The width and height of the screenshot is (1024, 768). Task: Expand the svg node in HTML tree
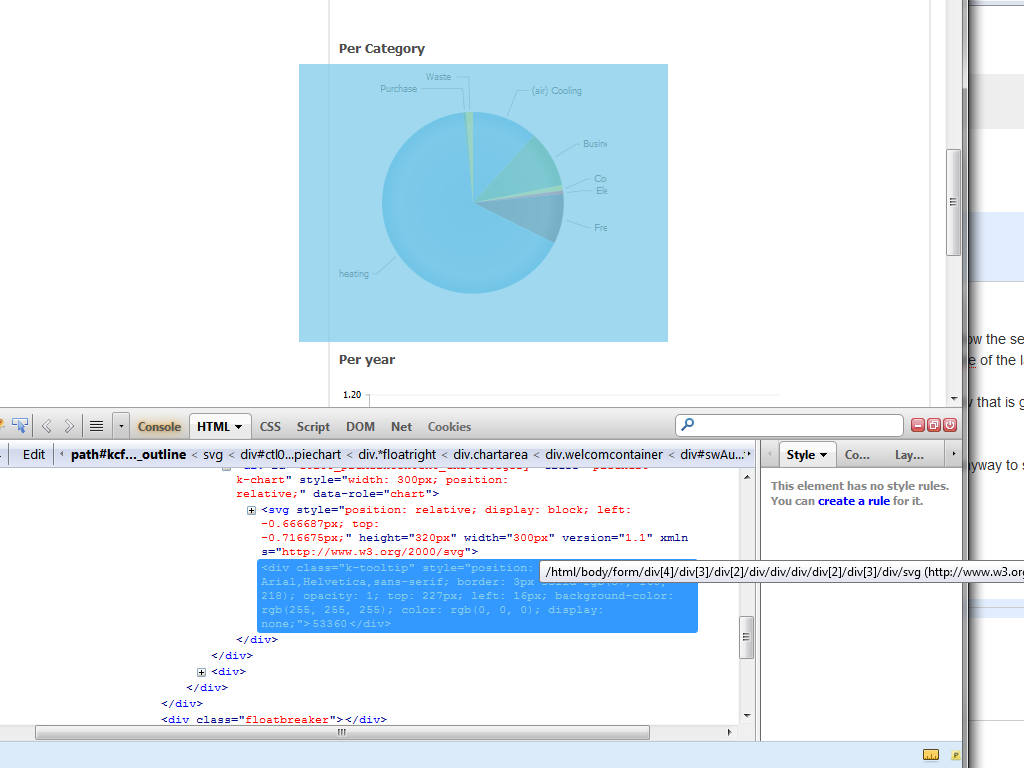coord(251,510)
